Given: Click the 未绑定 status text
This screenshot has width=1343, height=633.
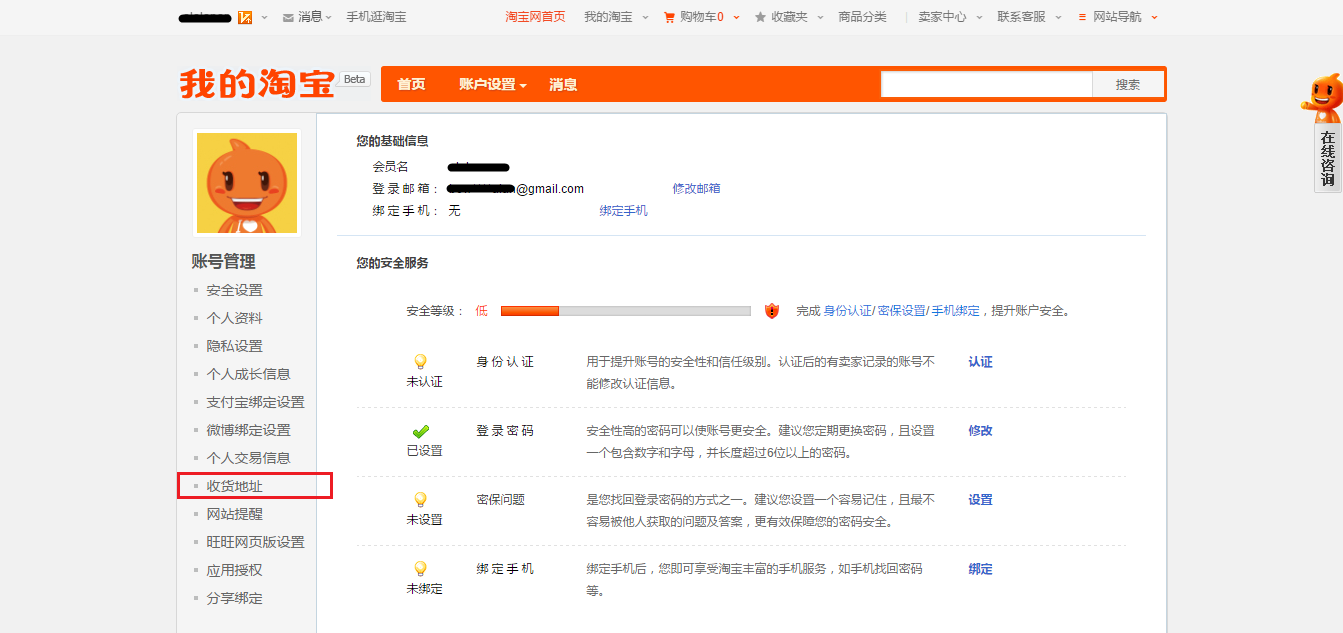Looking at the screenshot, I should coord(424,589).
